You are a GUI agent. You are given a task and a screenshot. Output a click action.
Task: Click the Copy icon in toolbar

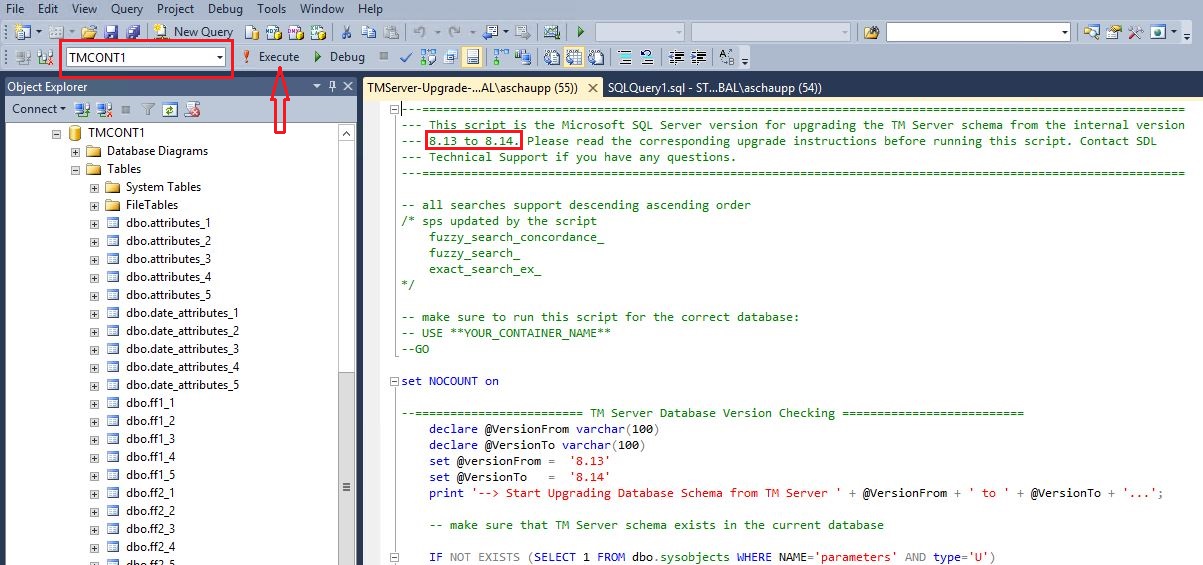368,32
